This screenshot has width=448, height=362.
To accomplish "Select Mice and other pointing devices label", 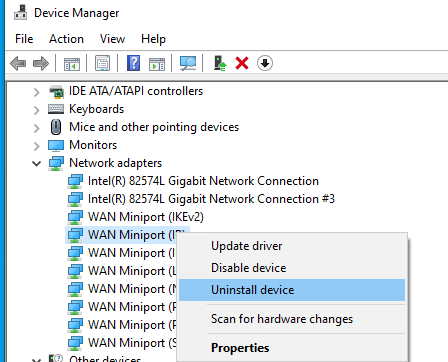I will 154,127.
